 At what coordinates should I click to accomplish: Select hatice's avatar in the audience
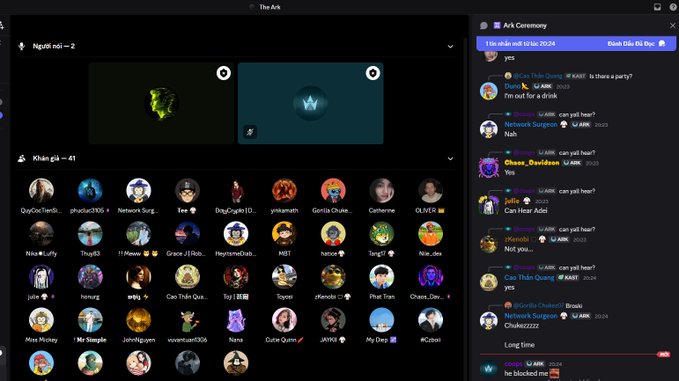click(333, 234)
